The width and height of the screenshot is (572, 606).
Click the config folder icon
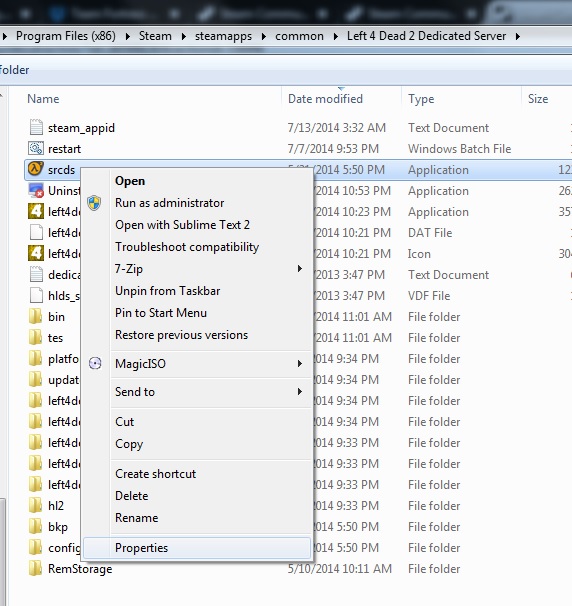[35, 547]
